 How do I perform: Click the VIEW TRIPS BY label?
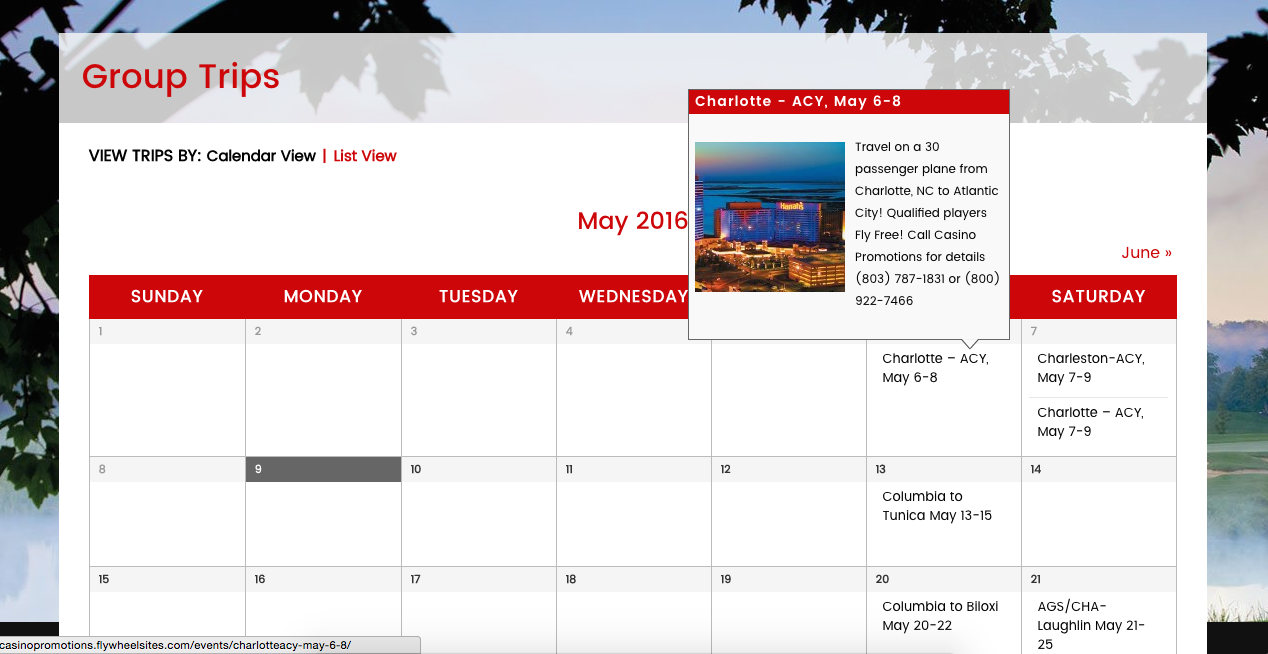[145, 156]
